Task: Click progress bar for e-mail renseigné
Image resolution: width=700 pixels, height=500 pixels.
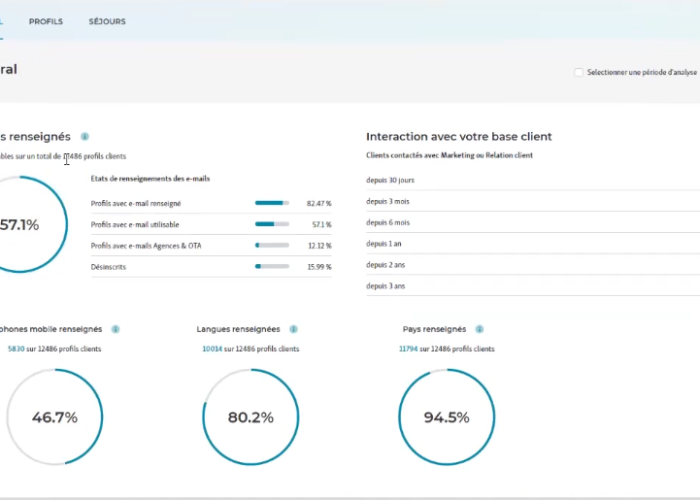Action: point(272,203)
